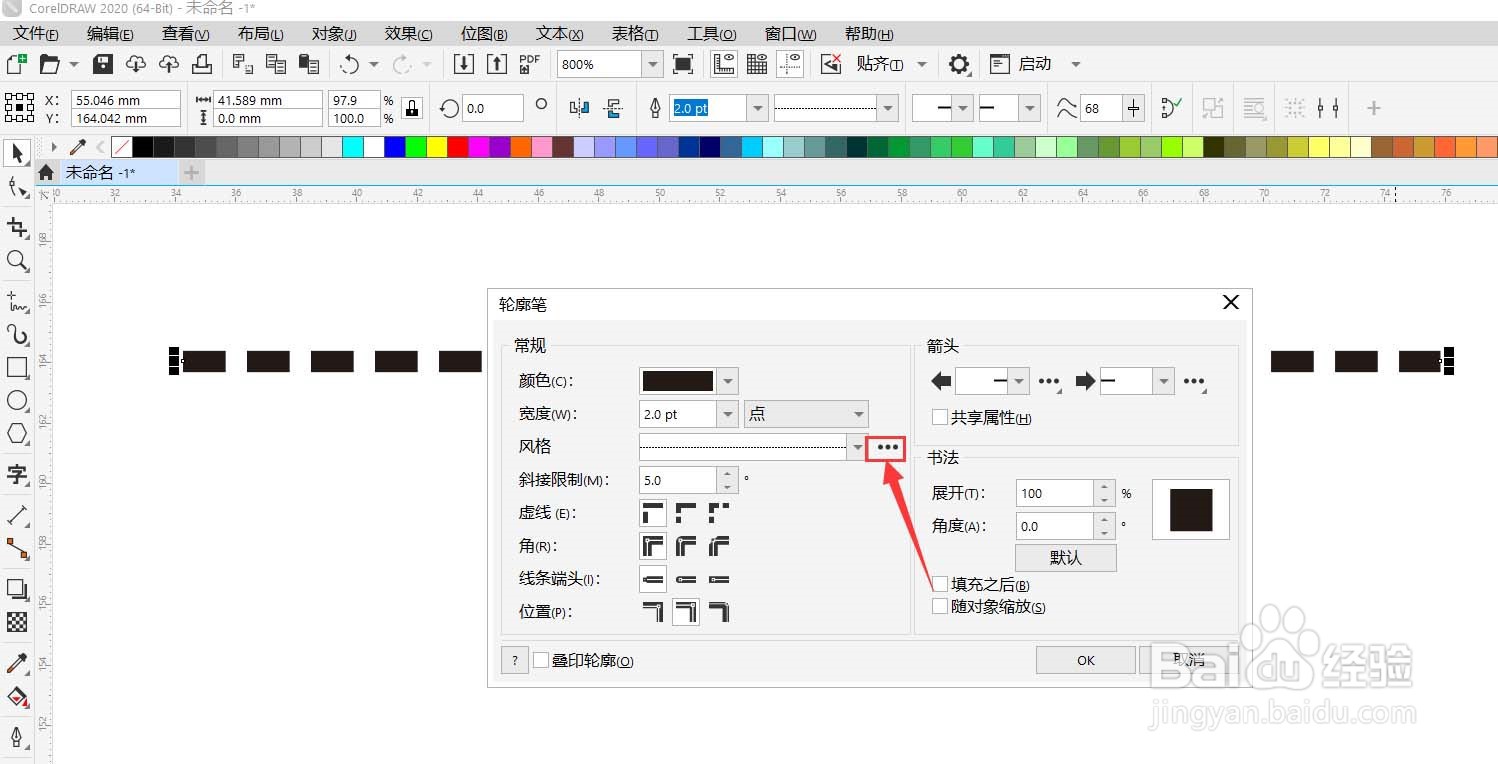
Task: Pick the red swatch in the palette
Action: pos(458,147)
